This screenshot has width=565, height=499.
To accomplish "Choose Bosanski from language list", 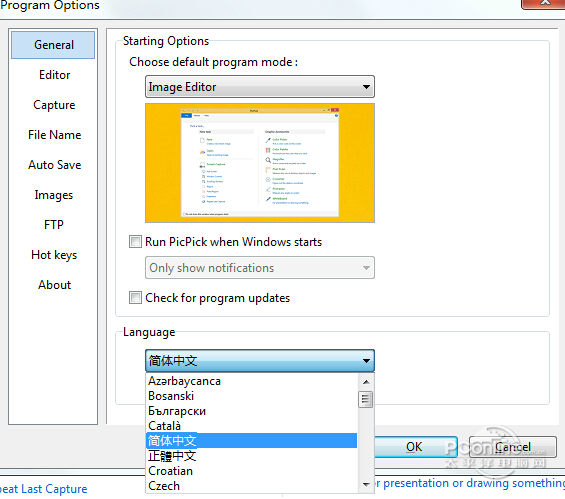I will point(252,396).
